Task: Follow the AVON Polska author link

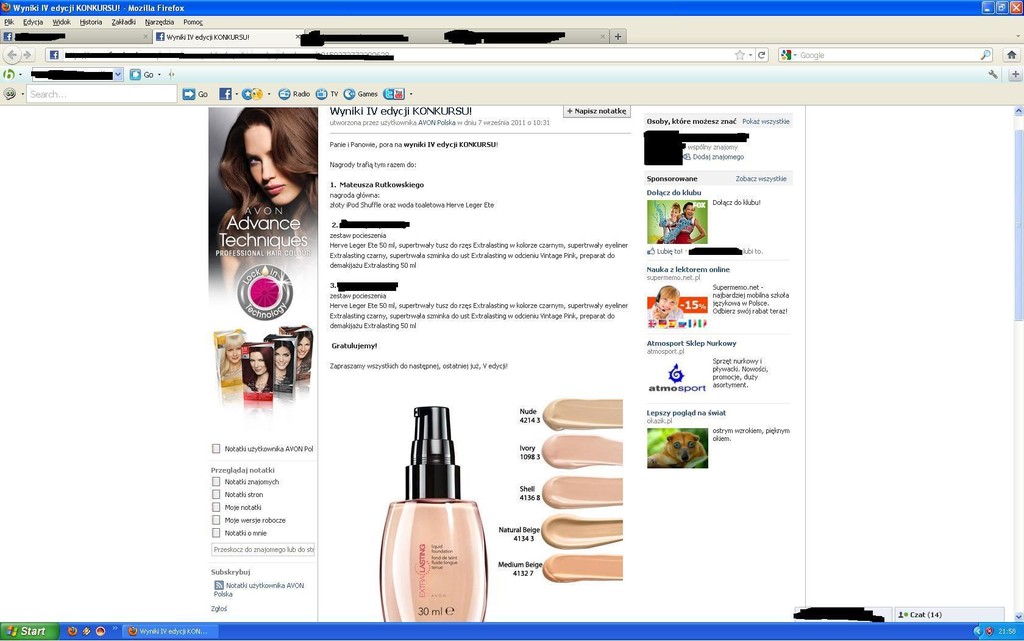Action: (x=437, y=123)
